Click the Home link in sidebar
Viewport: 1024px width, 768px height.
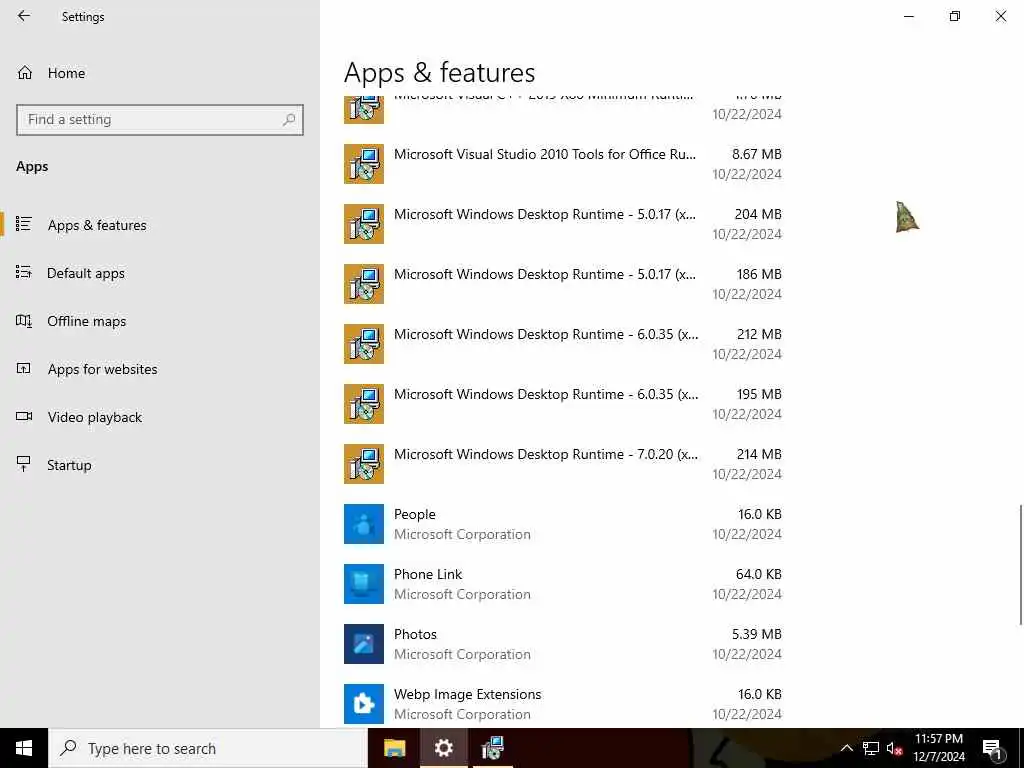click(66, 73)
